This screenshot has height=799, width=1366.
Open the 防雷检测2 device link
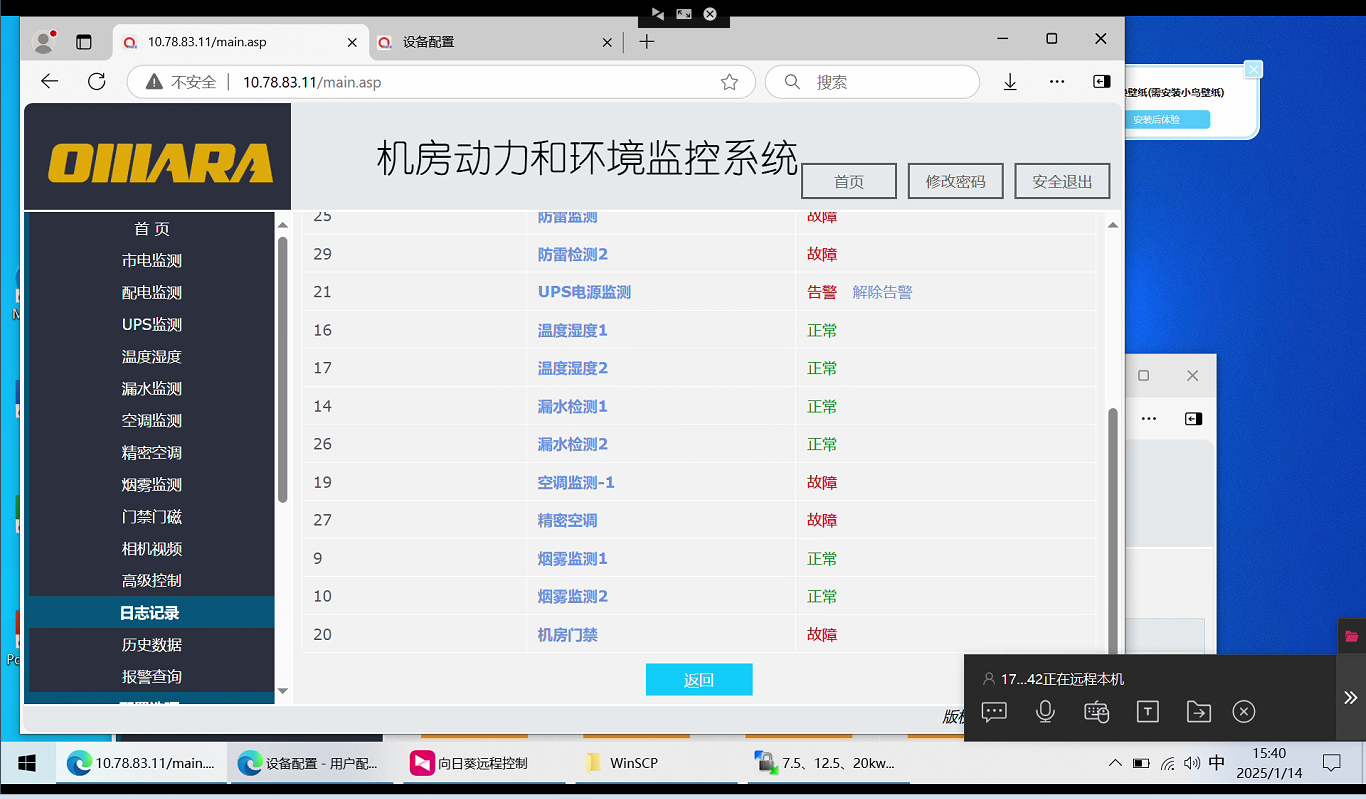pyautogui.click(x=573, y=254)
